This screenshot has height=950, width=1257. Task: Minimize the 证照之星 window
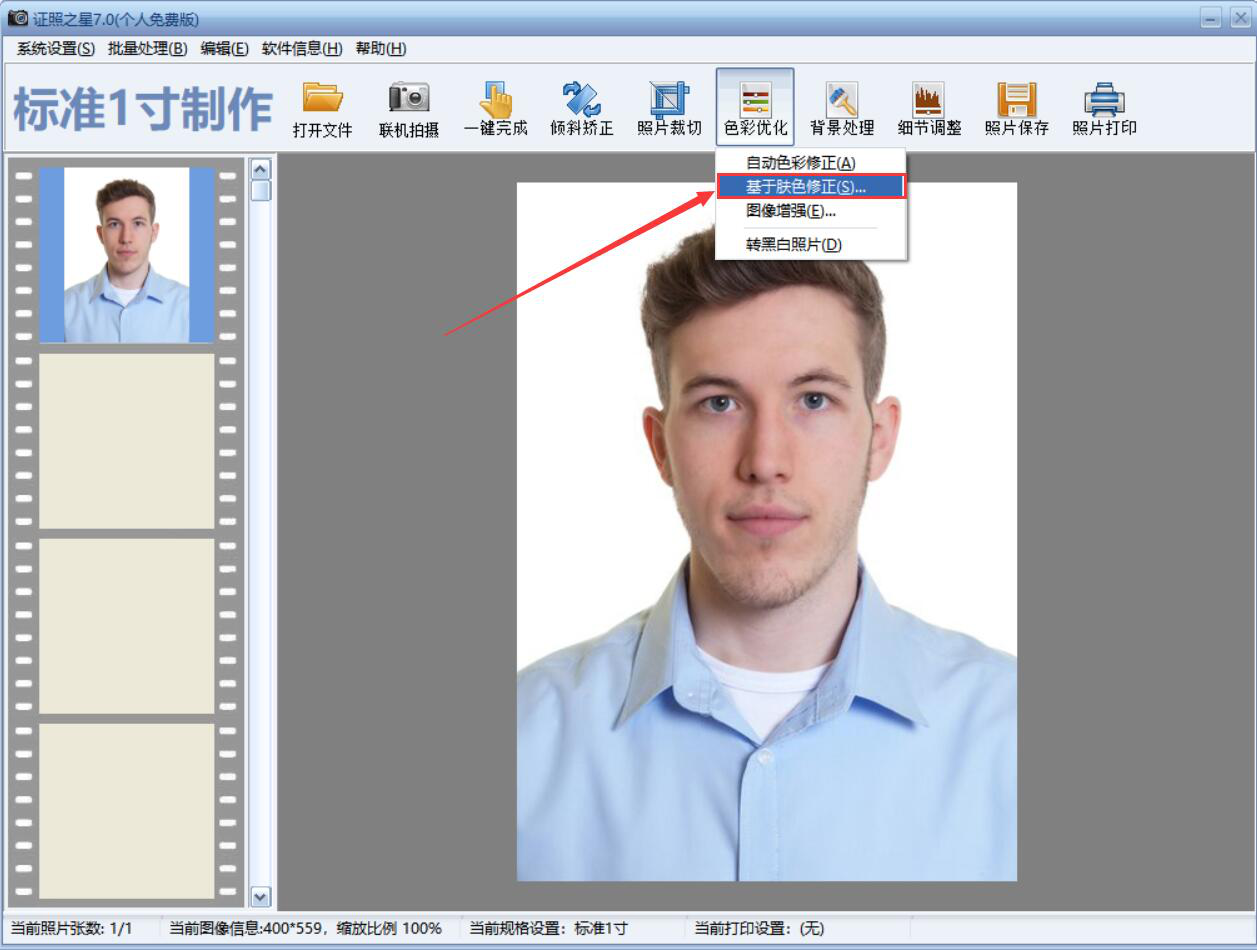coord(1211,18)
